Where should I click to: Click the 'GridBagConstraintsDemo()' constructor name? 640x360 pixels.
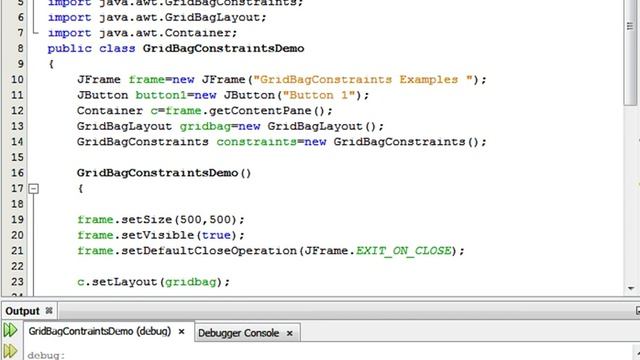coord(164,173)
